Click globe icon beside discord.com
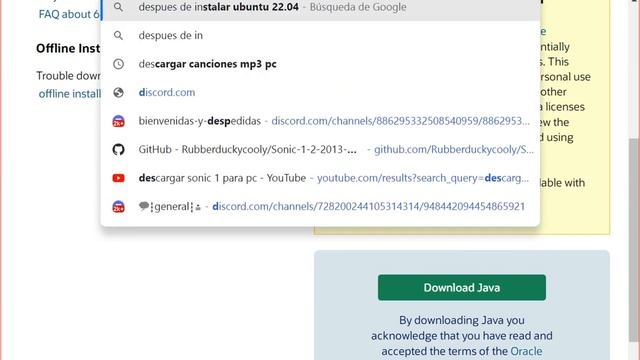 pyautogui.click(x=118, y=93)
